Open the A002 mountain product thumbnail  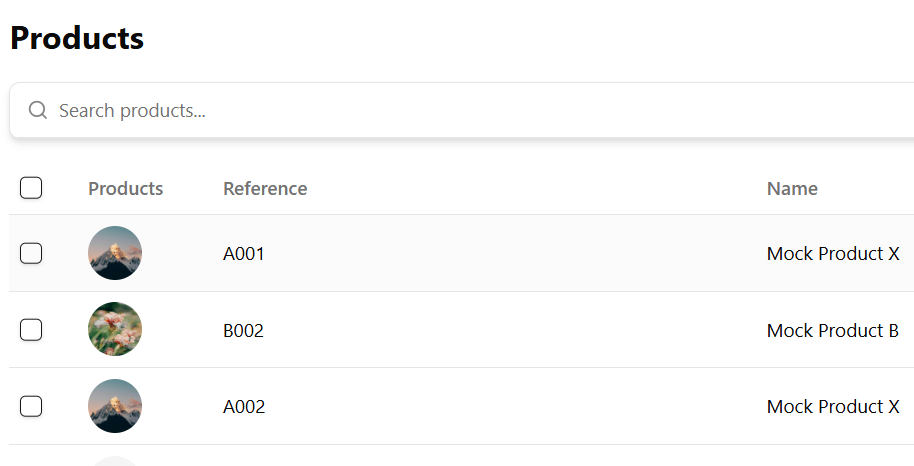click(x=115, y=406)
